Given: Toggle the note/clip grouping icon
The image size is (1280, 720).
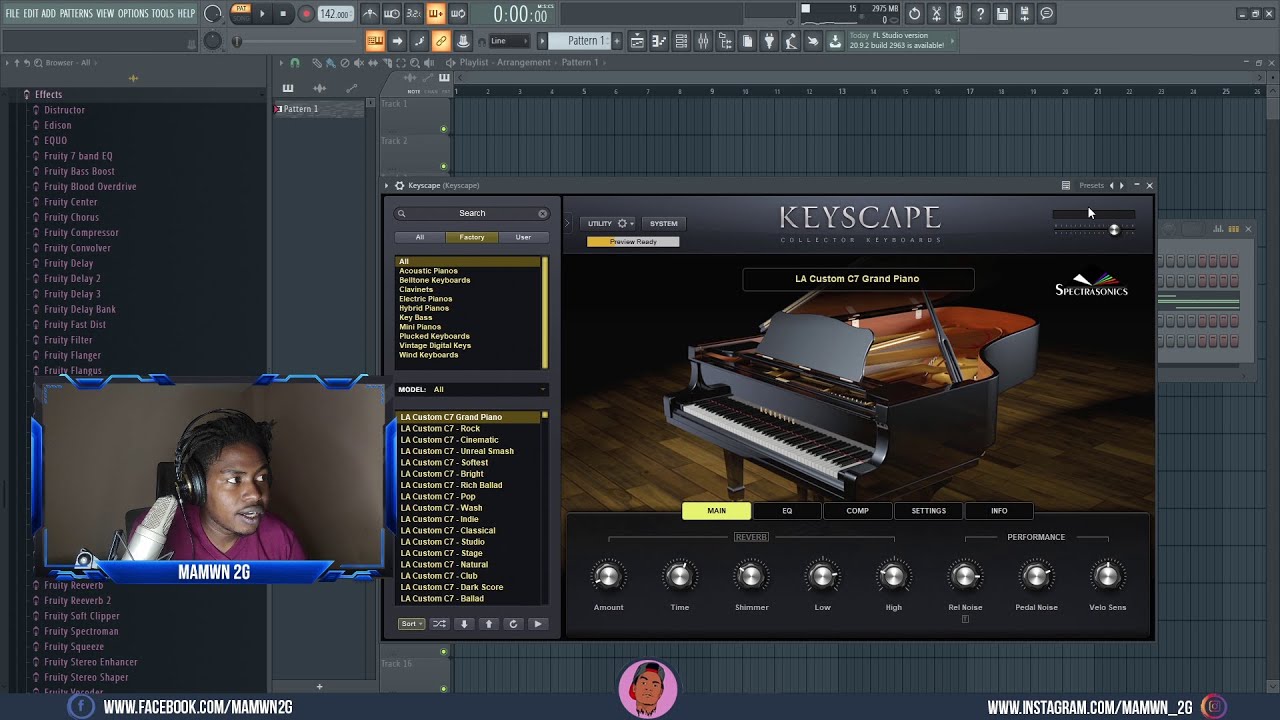Looking at the screenshot, I should pos(419,41).
